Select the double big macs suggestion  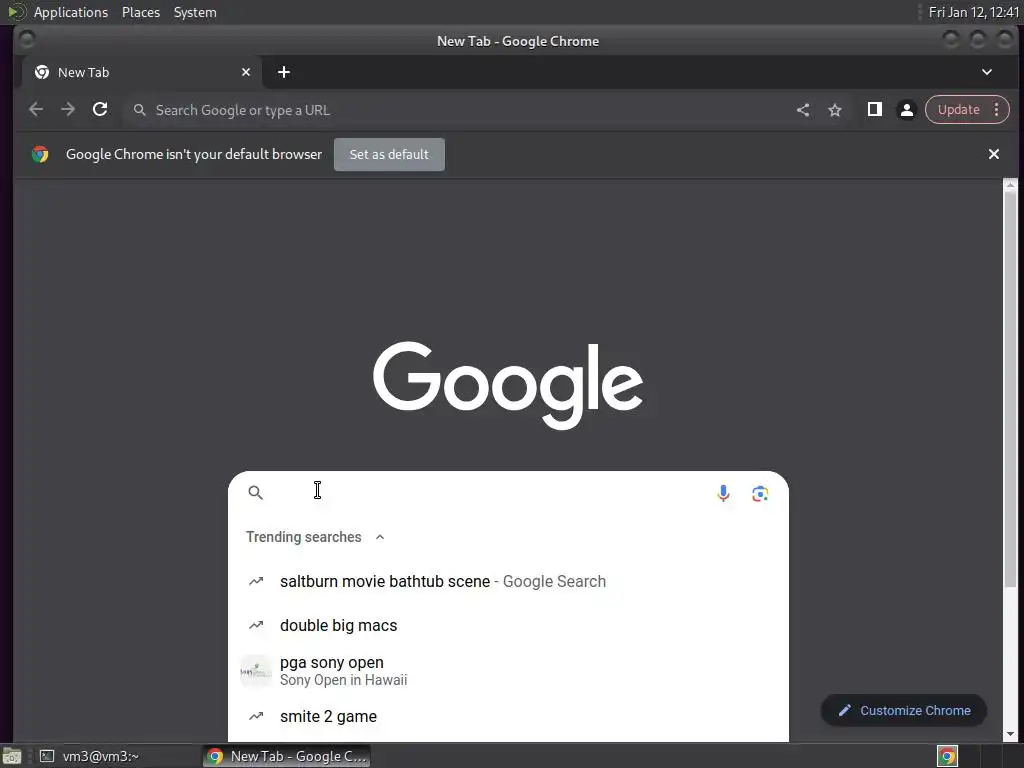coord(508,626)
